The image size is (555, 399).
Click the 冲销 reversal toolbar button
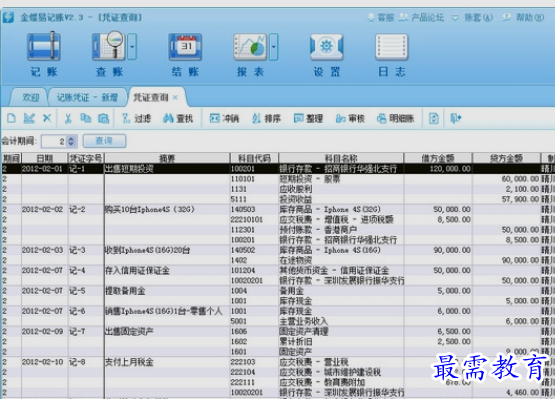tap(224, 118)
